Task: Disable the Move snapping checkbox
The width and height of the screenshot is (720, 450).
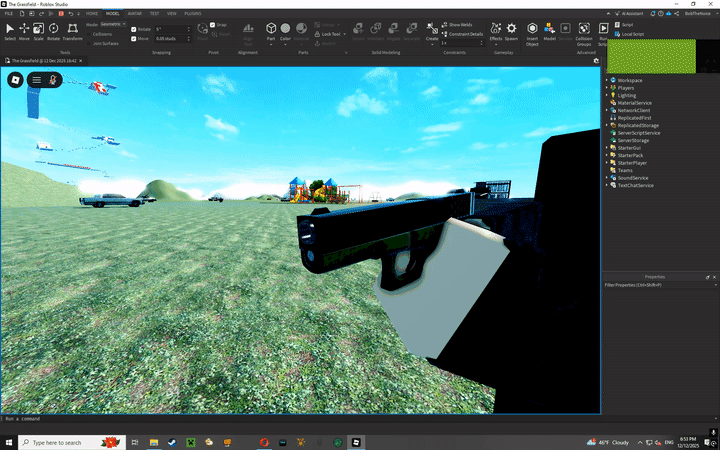Action: point(135,39)
